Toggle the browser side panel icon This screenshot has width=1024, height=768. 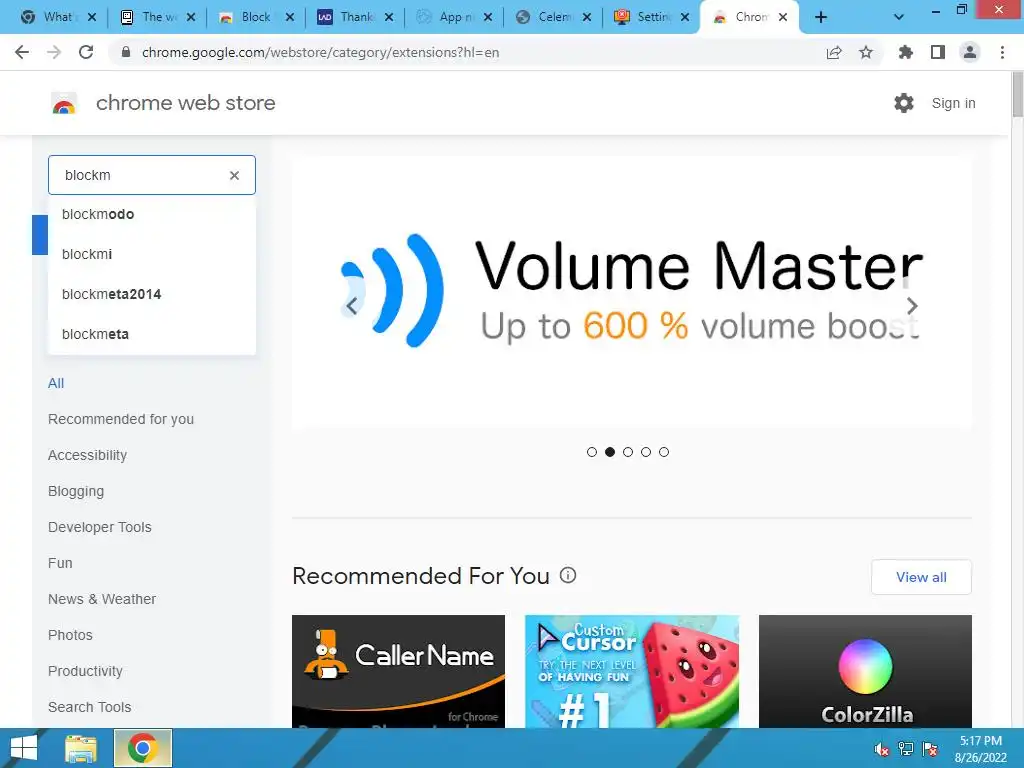pos(938,52)
